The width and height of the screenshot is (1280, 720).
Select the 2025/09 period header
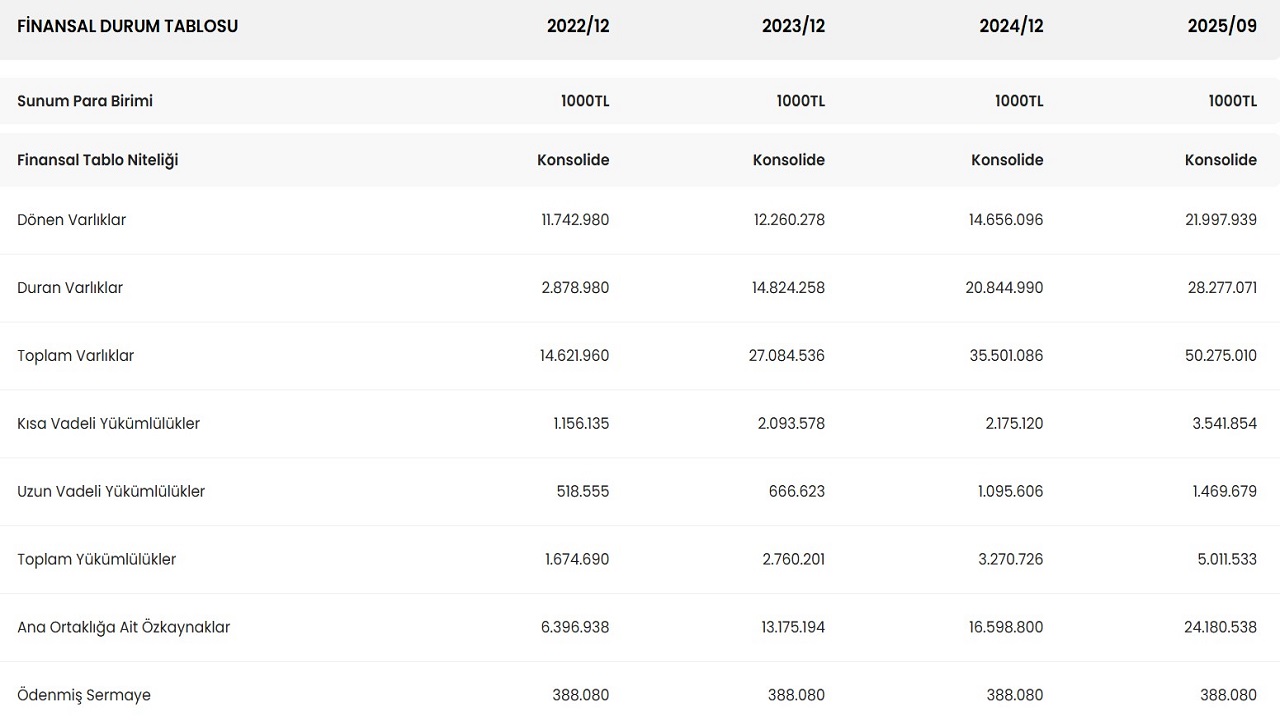(1222, 26)
